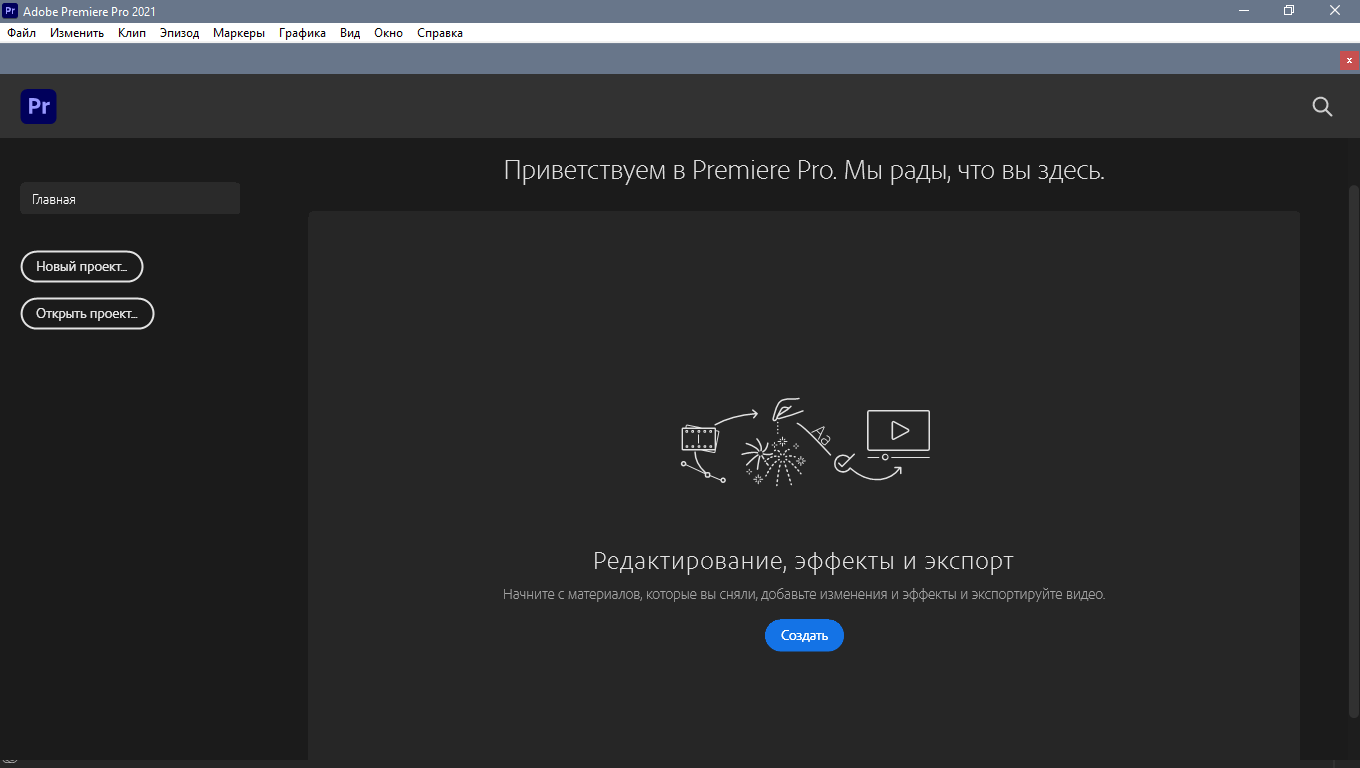The image size is (1360, 768).
Task: Click the Premiere Pro logo icon
Action: pyautogui.click(x=39, y=106)
